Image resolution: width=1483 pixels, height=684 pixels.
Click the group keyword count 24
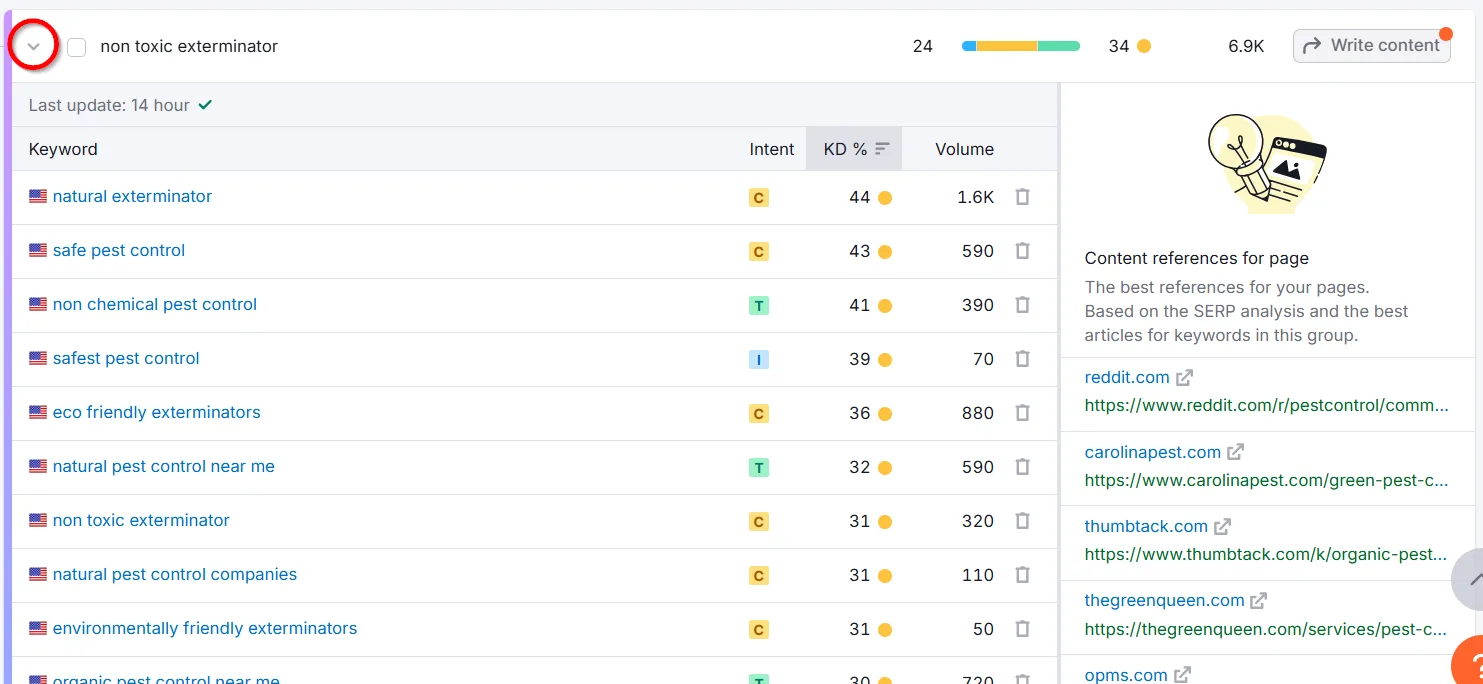[923, 46]
